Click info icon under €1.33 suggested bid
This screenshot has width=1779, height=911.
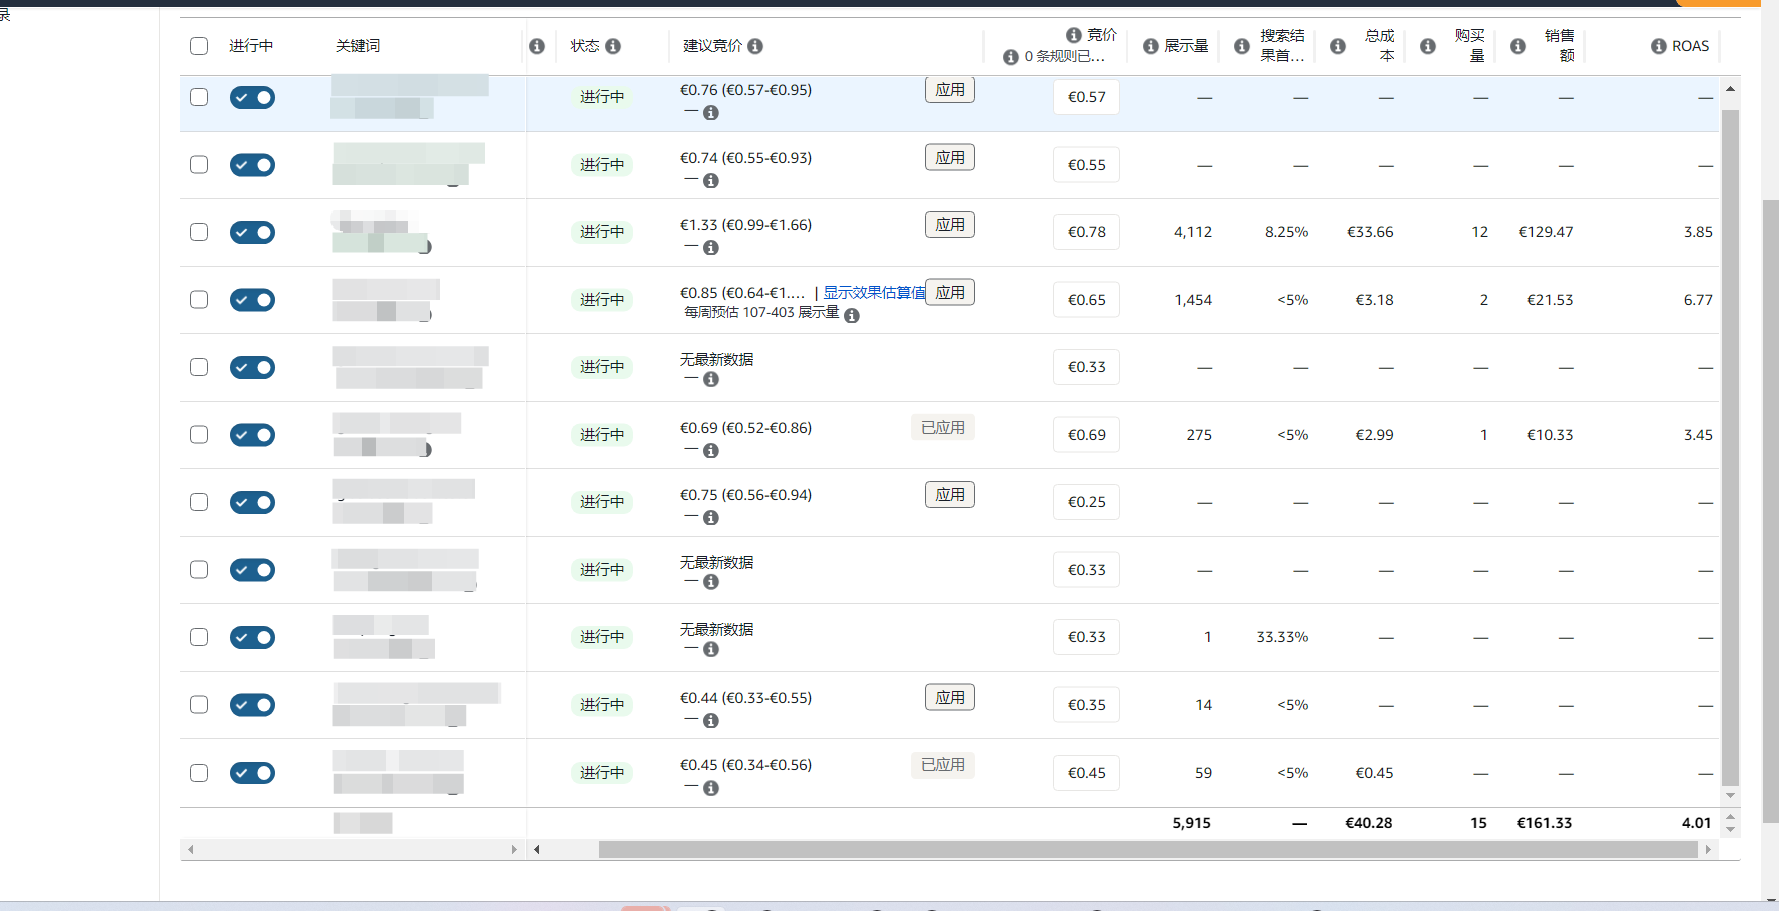(711, 248)
